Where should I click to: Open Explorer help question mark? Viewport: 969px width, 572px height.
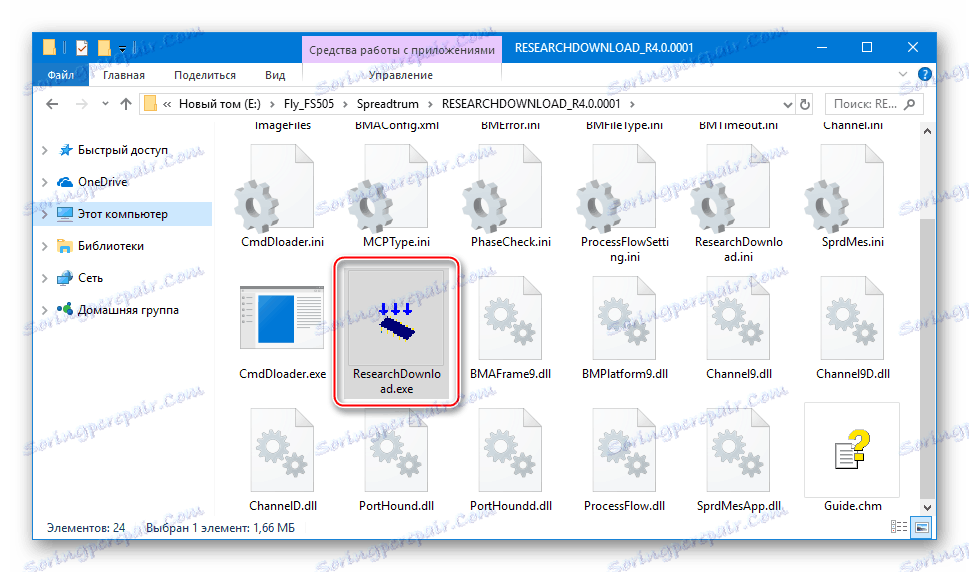[x=925, y=74]
